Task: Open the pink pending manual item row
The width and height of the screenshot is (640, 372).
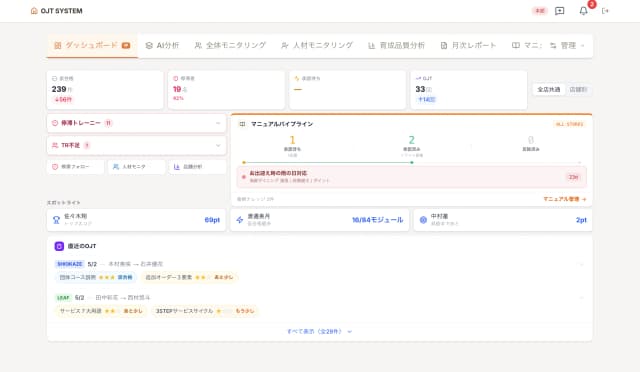Action: (x=412, y=177)
